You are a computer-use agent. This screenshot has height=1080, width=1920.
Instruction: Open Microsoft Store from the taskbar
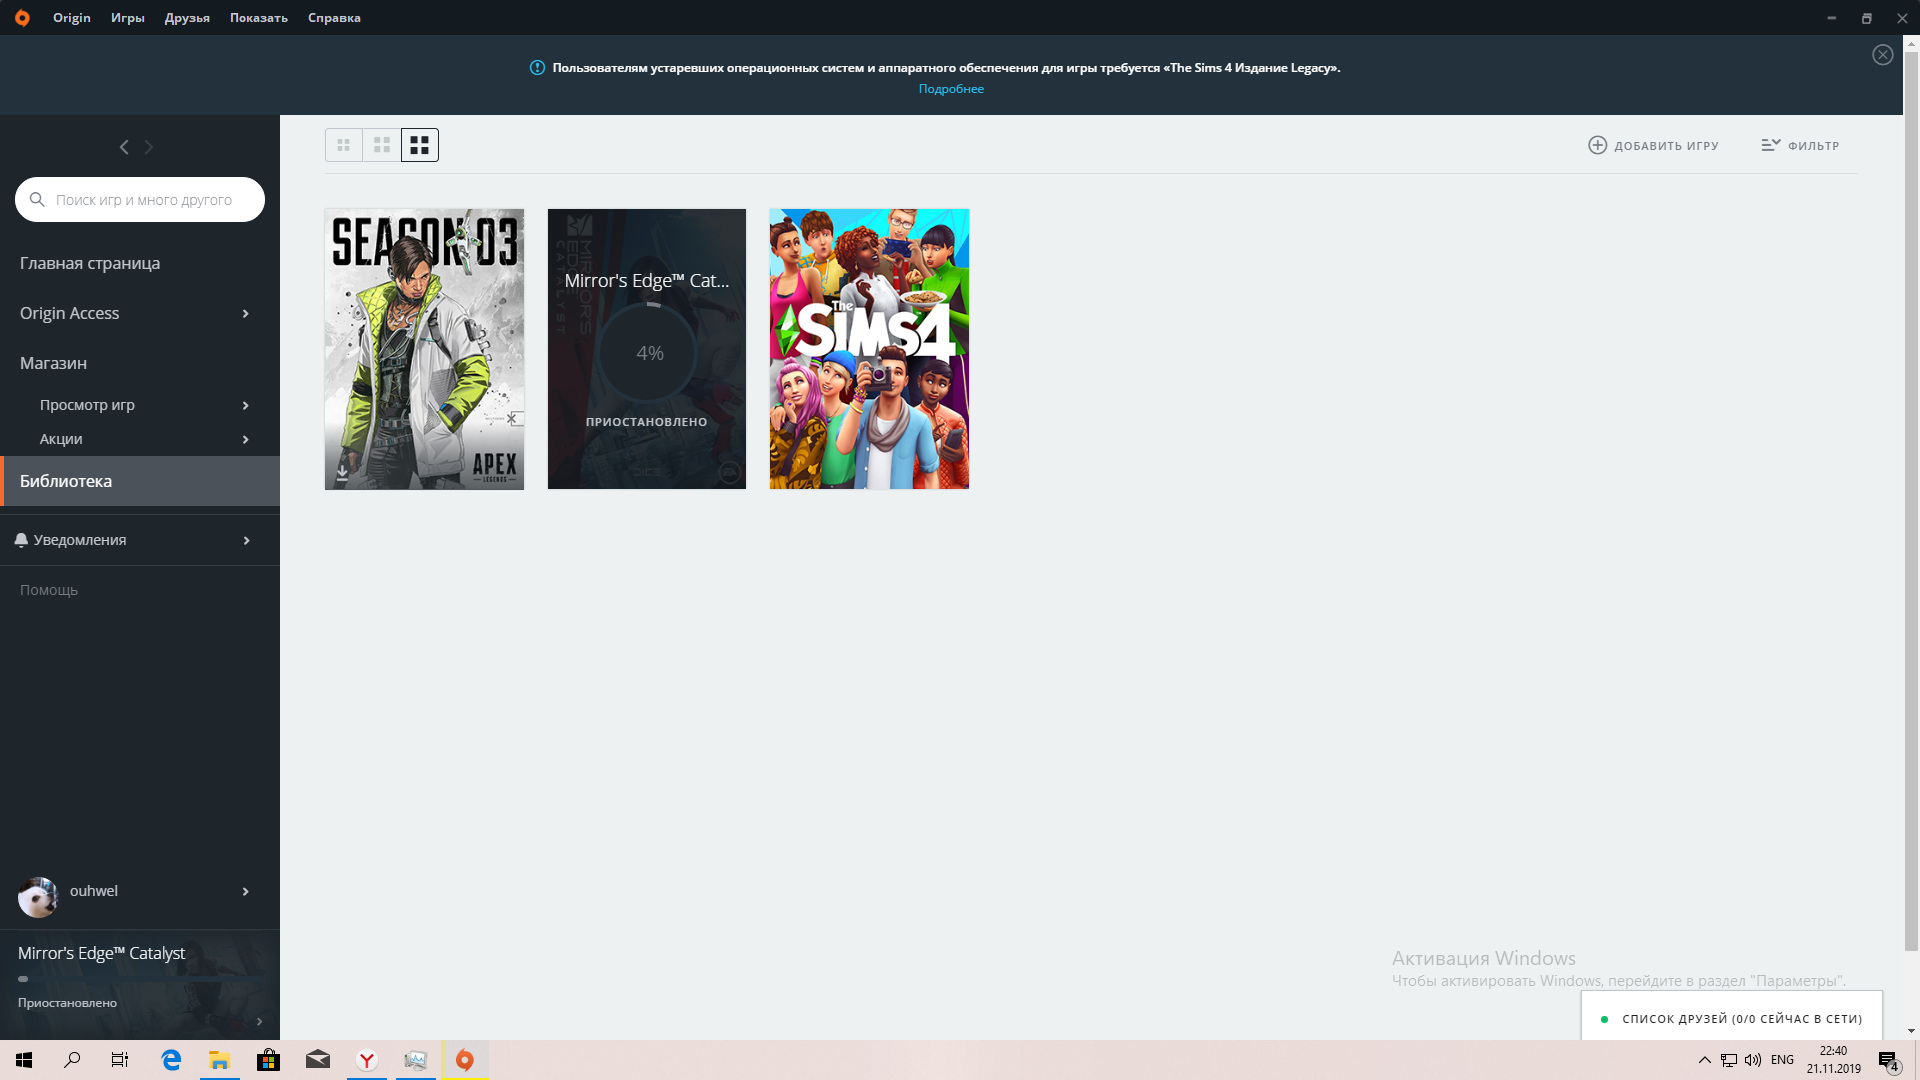(268, 1060)
